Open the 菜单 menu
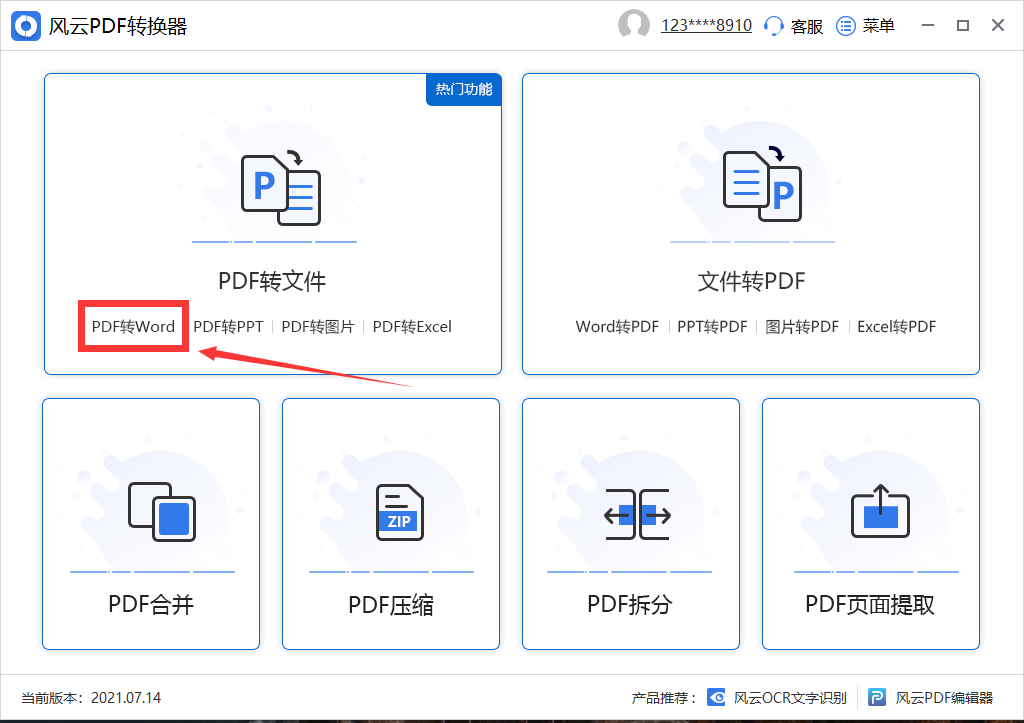Viewport: 1024px width, 723px height. click(x=878, y=26)
